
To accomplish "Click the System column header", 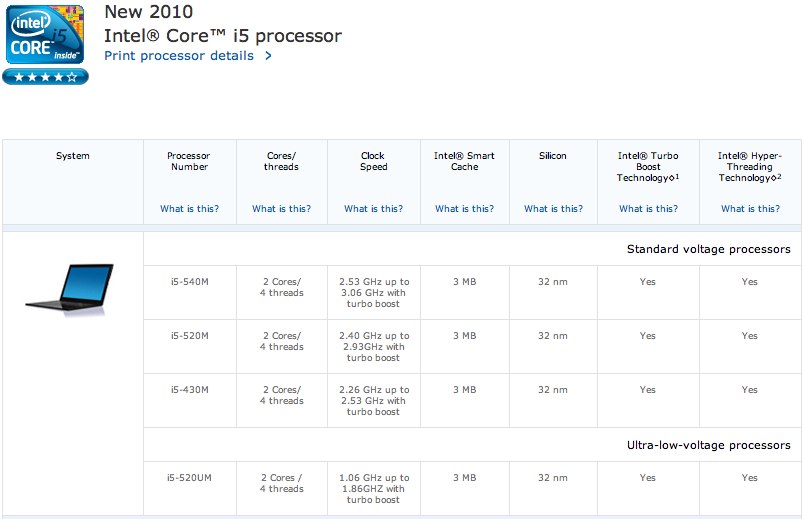I will (x=73, y=156).
